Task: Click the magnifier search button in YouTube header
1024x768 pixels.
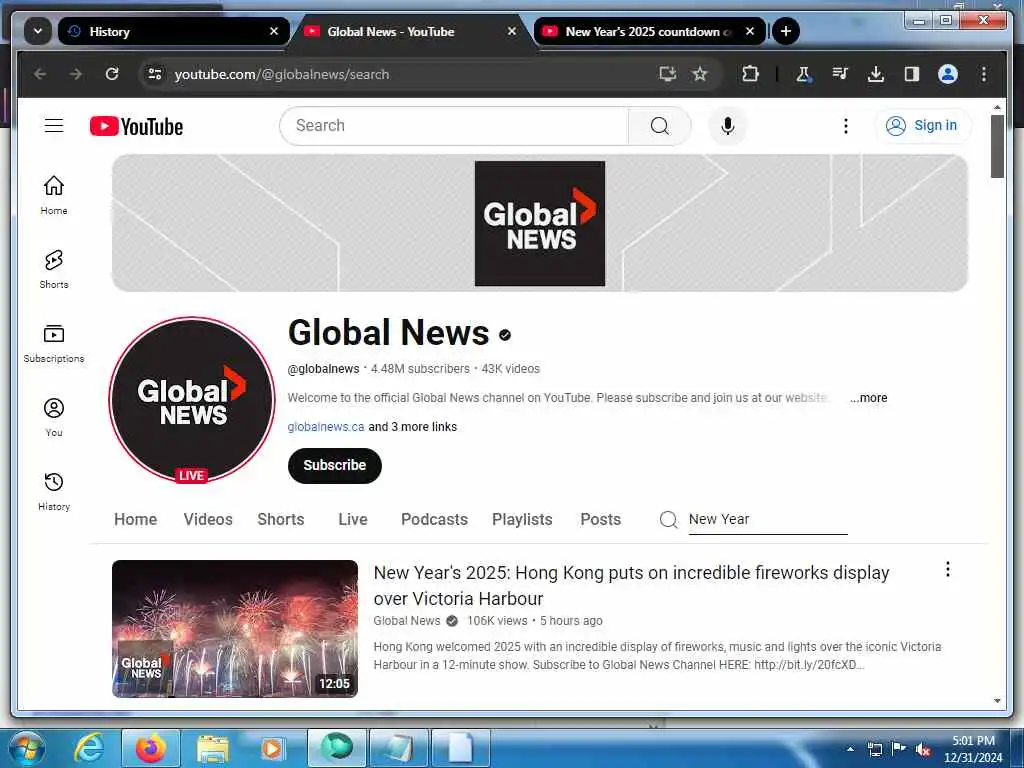Action: pos(660,125)
